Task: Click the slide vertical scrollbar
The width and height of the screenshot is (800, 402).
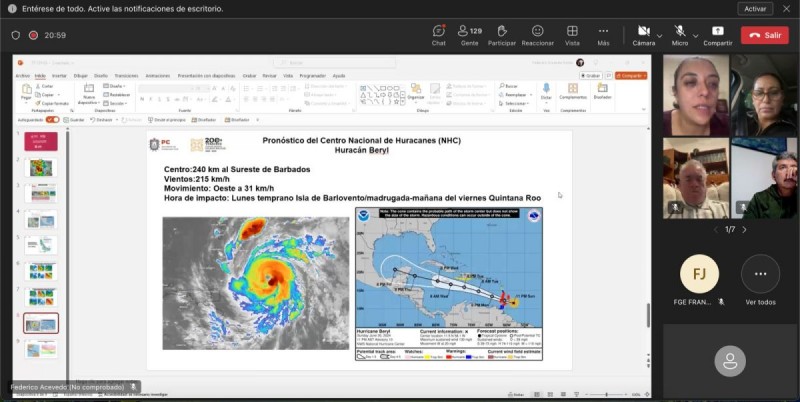Action: (648, 315)
